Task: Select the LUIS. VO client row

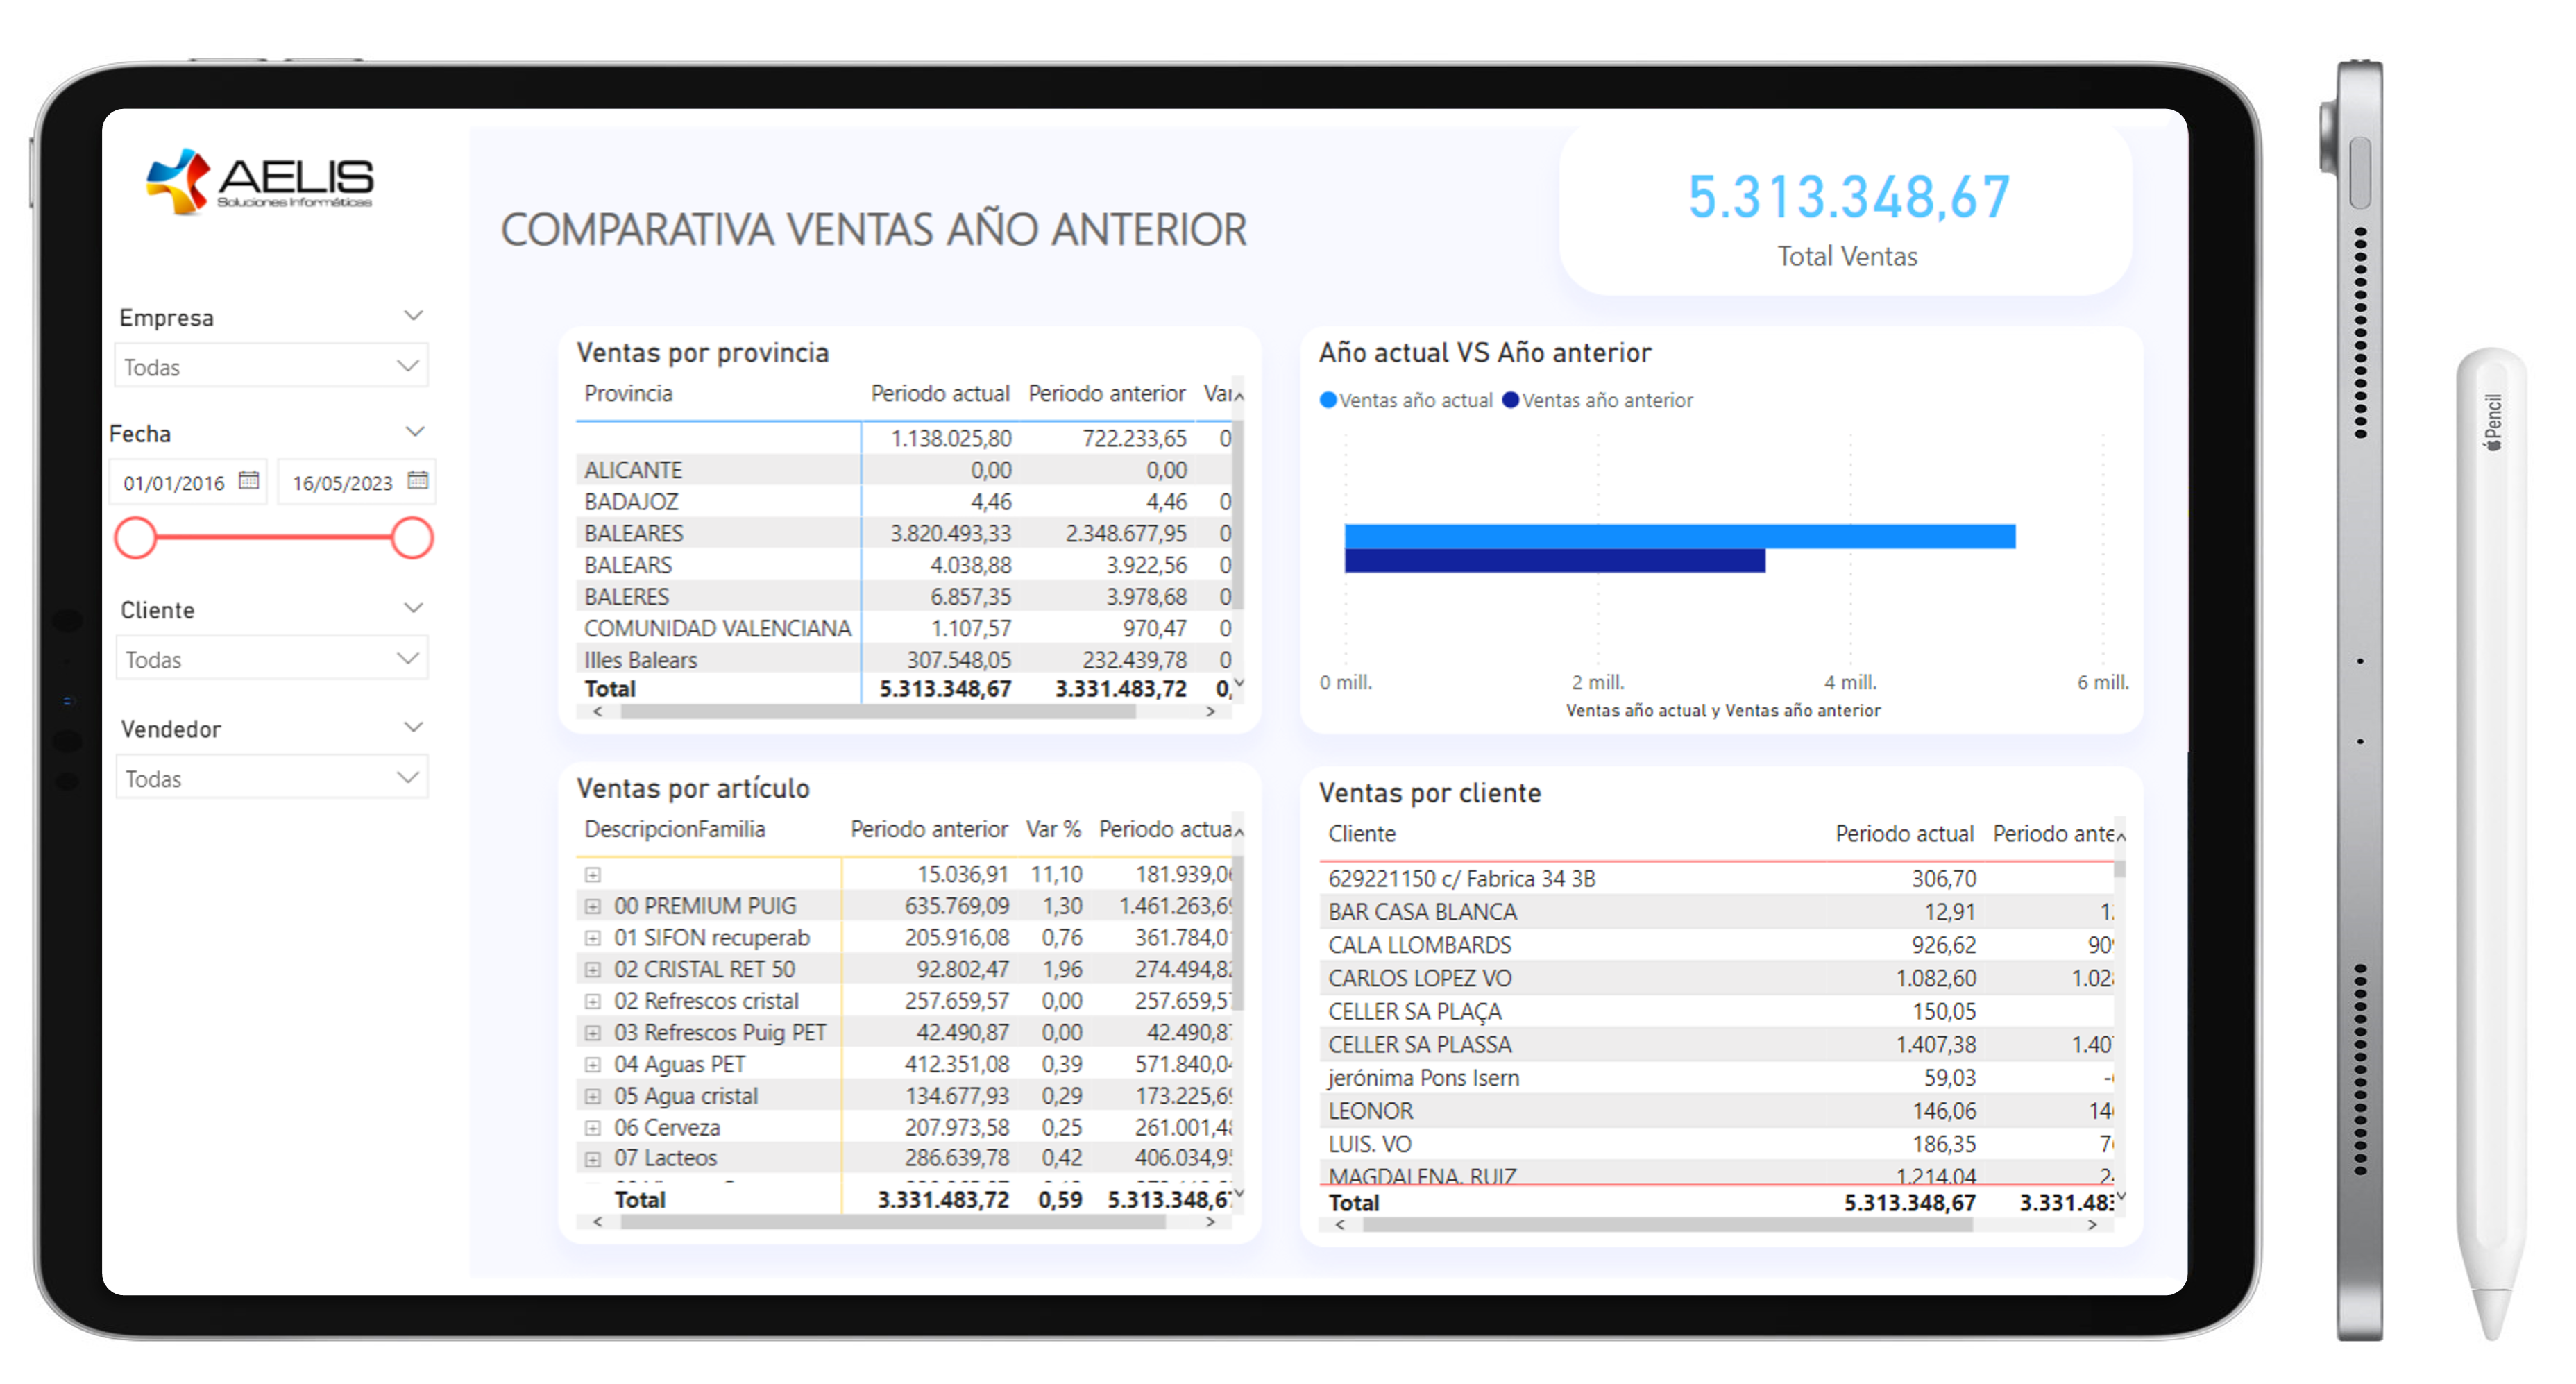Action: (1716, 1143)
